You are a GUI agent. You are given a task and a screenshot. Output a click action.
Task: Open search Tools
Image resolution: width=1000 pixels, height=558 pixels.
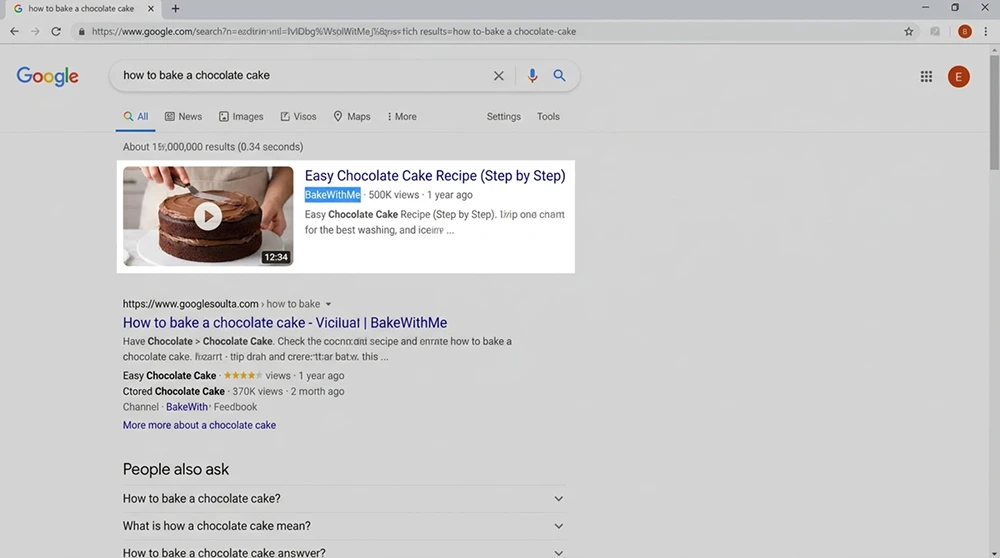point(548,117)
